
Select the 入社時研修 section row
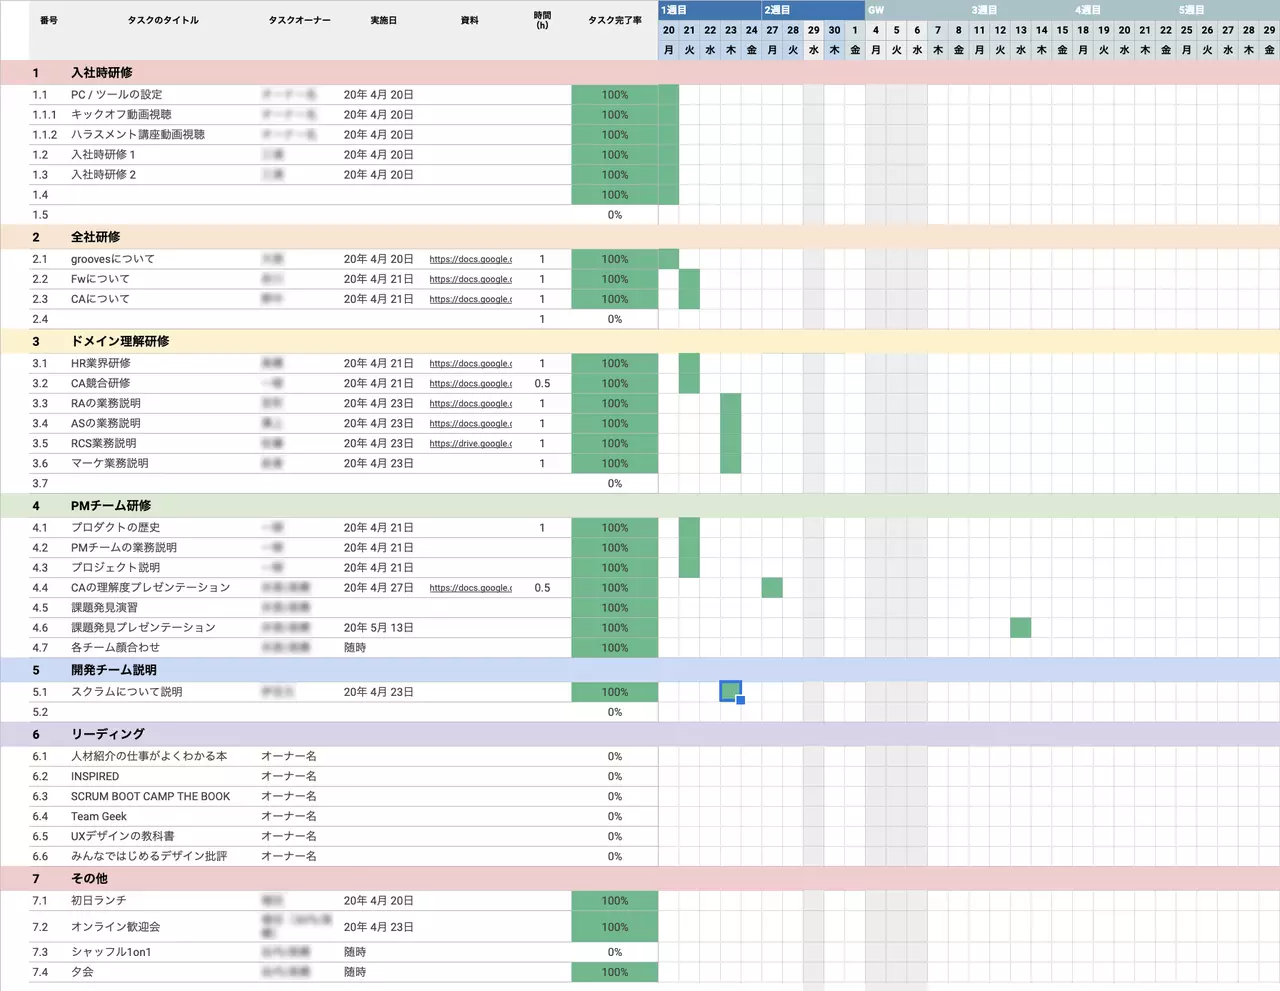(x=640, y=73)
